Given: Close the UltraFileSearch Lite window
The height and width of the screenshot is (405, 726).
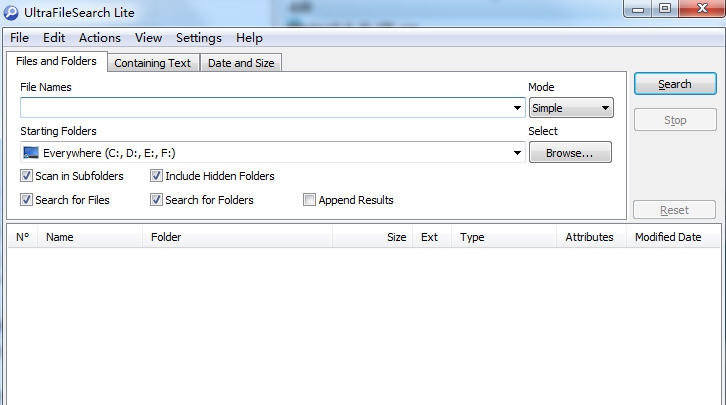Looking at the screenshot, I should coord(702,8).
